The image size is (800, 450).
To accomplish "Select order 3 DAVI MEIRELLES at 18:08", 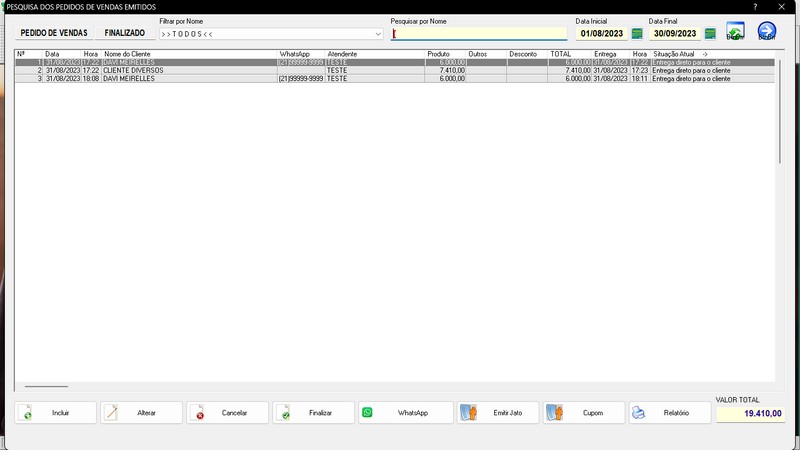I will [x=394, y=79].
